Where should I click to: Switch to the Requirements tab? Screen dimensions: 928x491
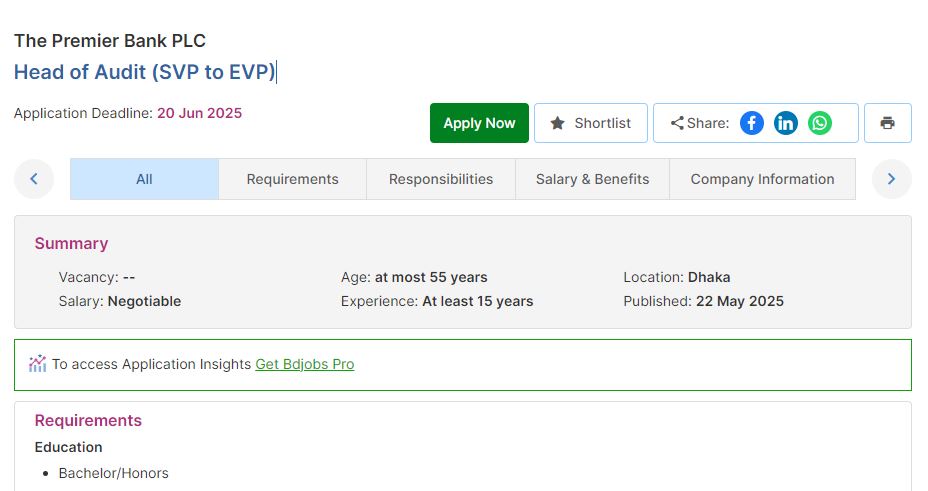(x=292, y=179)
